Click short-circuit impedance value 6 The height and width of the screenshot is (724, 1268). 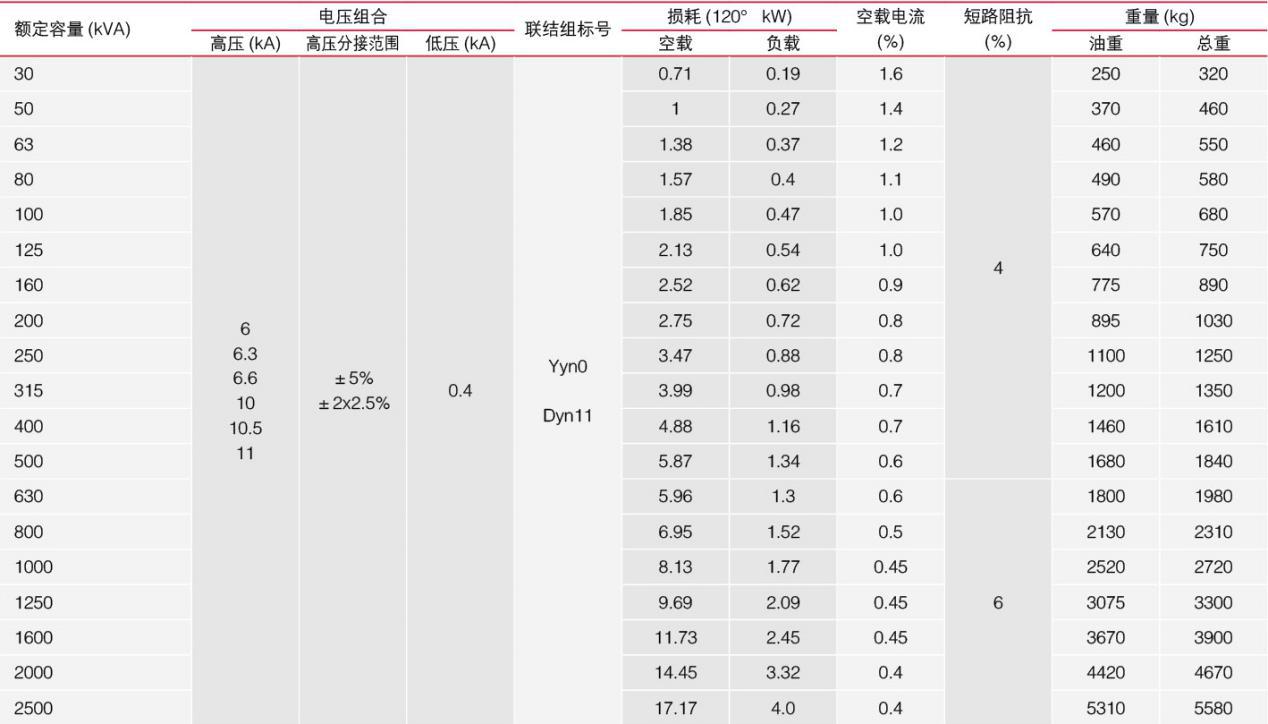[997, 603]
